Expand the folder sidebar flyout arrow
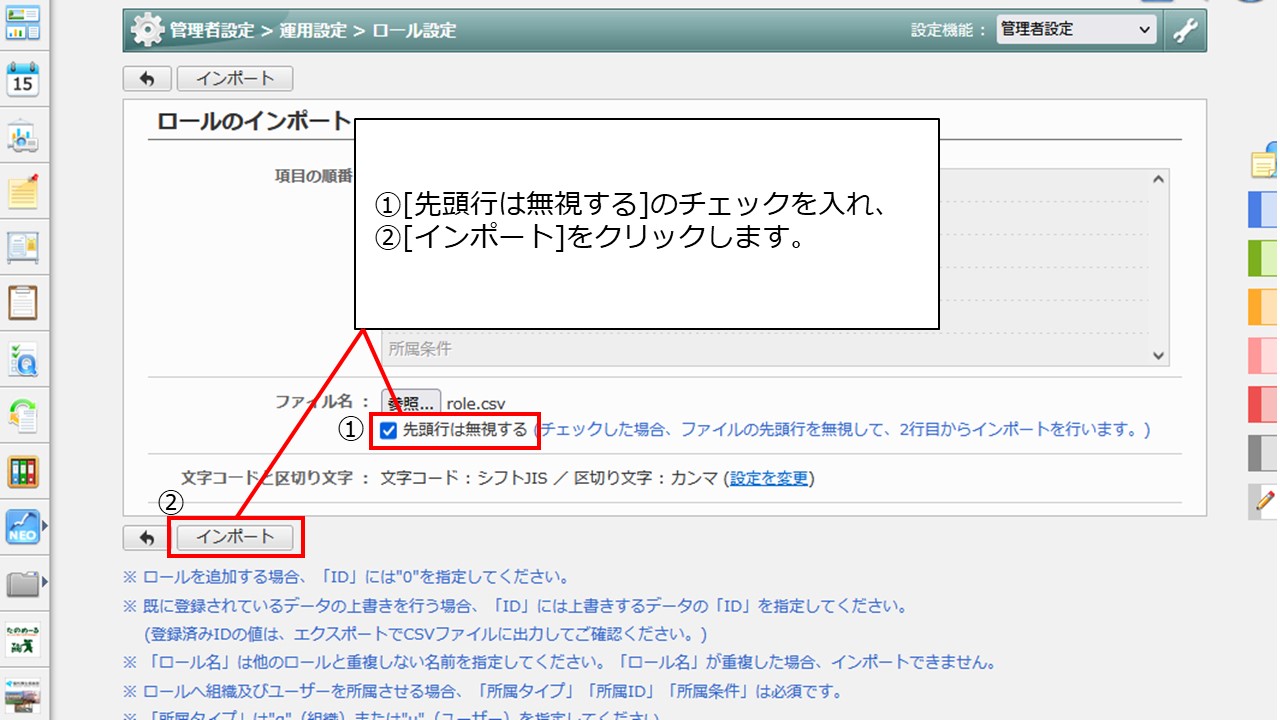 (44, 582)
